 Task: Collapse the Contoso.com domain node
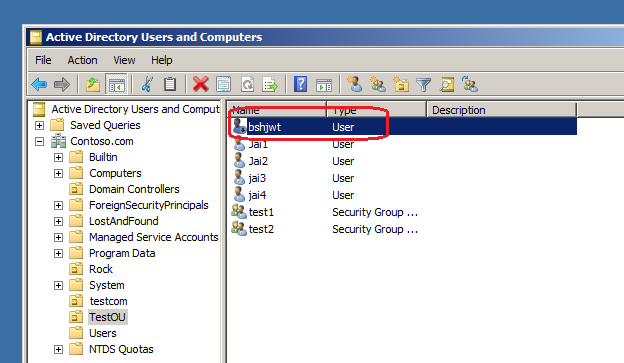click(39, 141)
